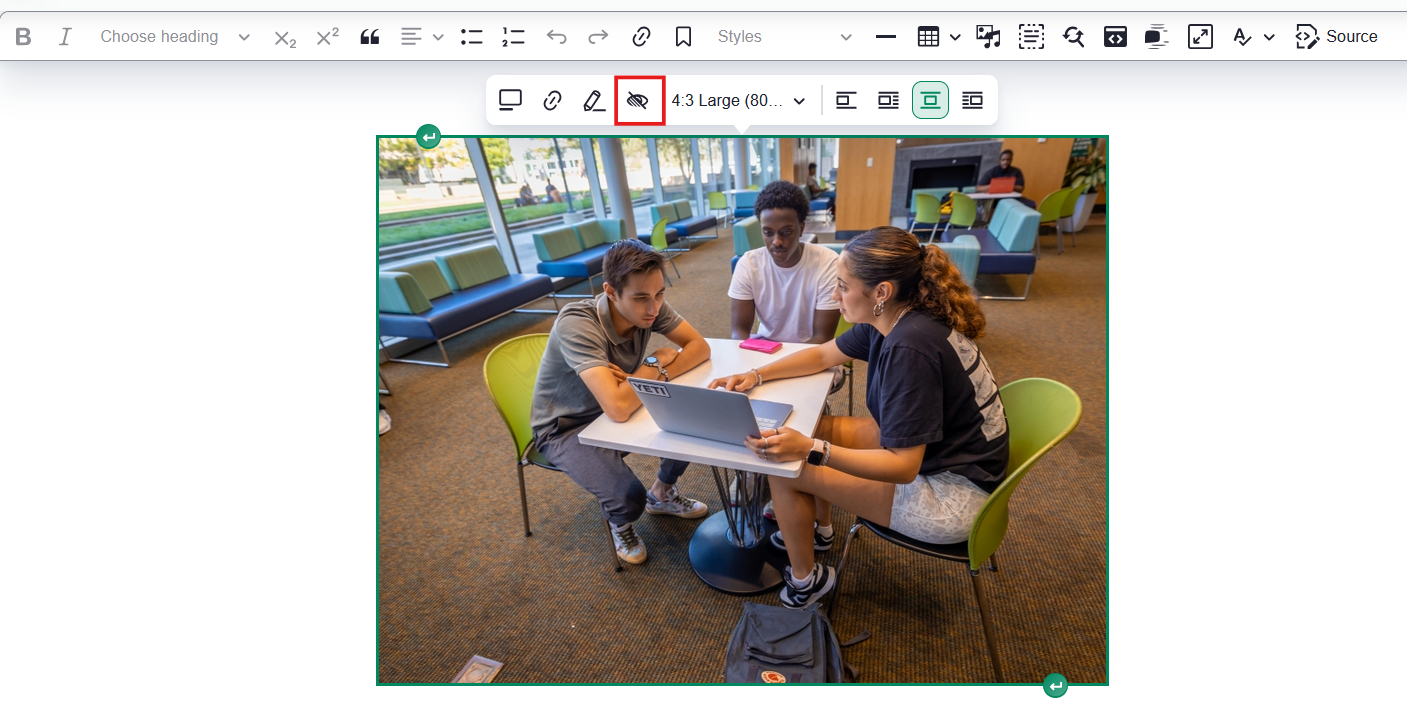The image size is (1407, 712).
Task: Select the centered image alignment option
Action: click(930, 100)
